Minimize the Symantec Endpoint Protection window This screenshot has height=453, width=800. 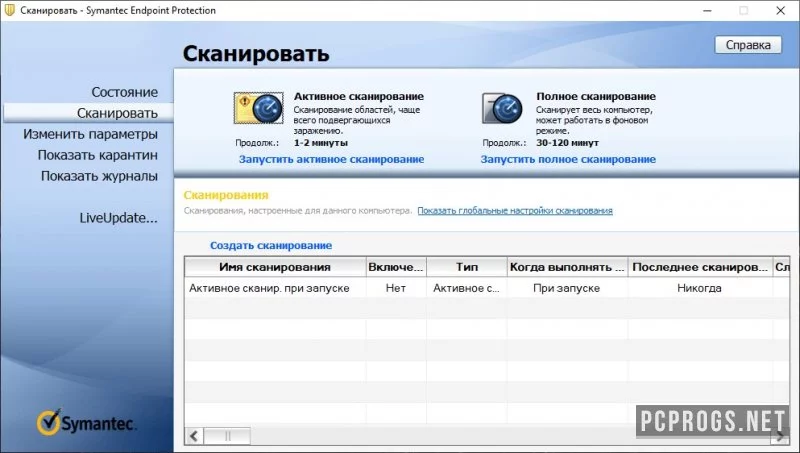point(707,11)
